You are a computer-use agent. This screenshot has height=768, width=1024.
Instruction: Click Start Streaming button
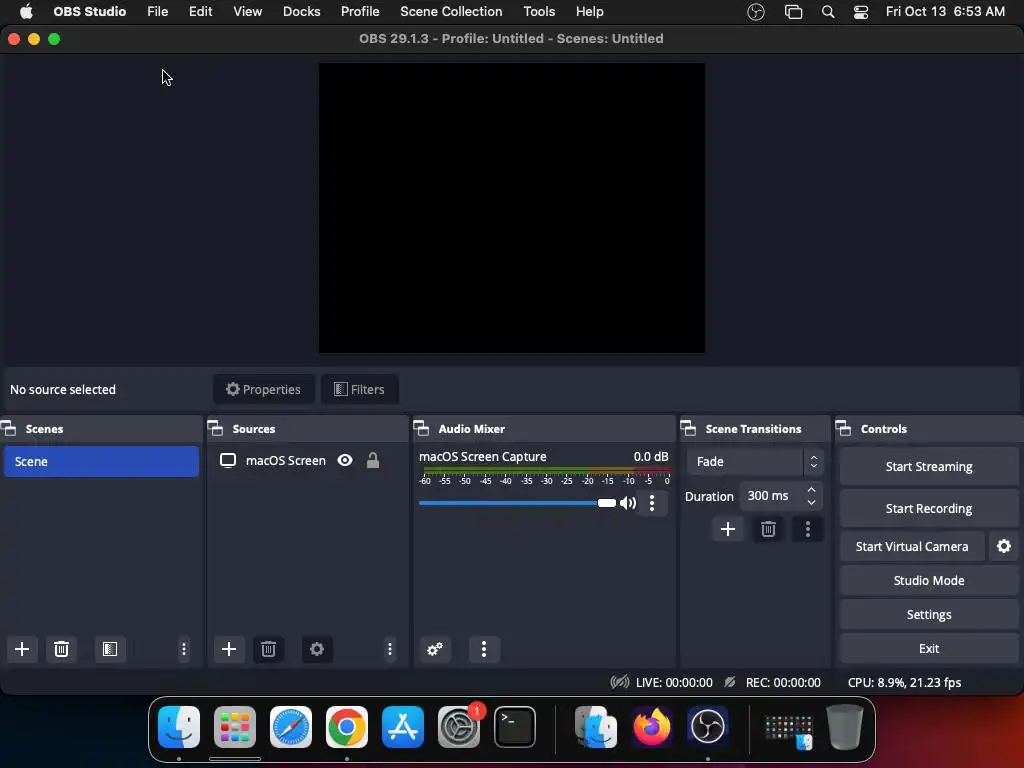pyautogui.click(x=929, y=466)
